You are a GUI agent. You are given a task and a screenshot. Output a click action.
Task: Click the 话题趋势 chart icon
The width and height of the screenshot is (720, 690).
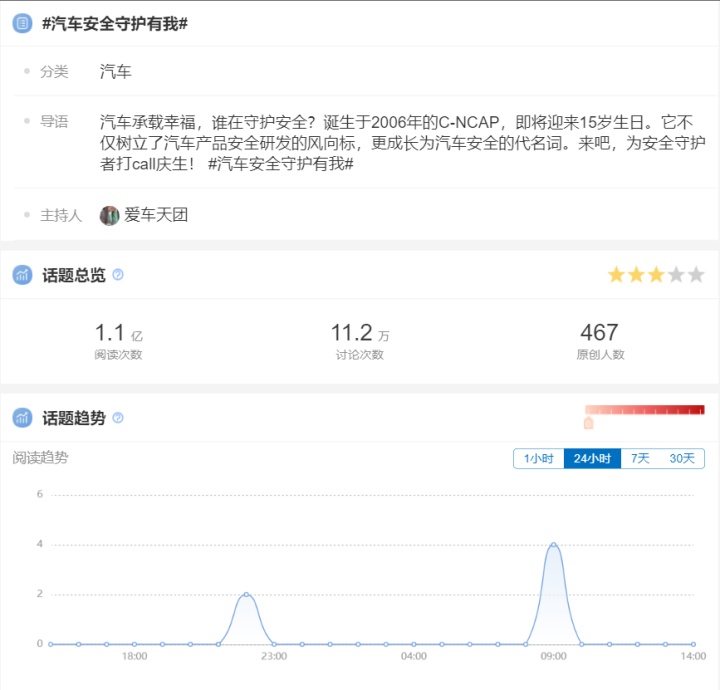click(22, 418)
